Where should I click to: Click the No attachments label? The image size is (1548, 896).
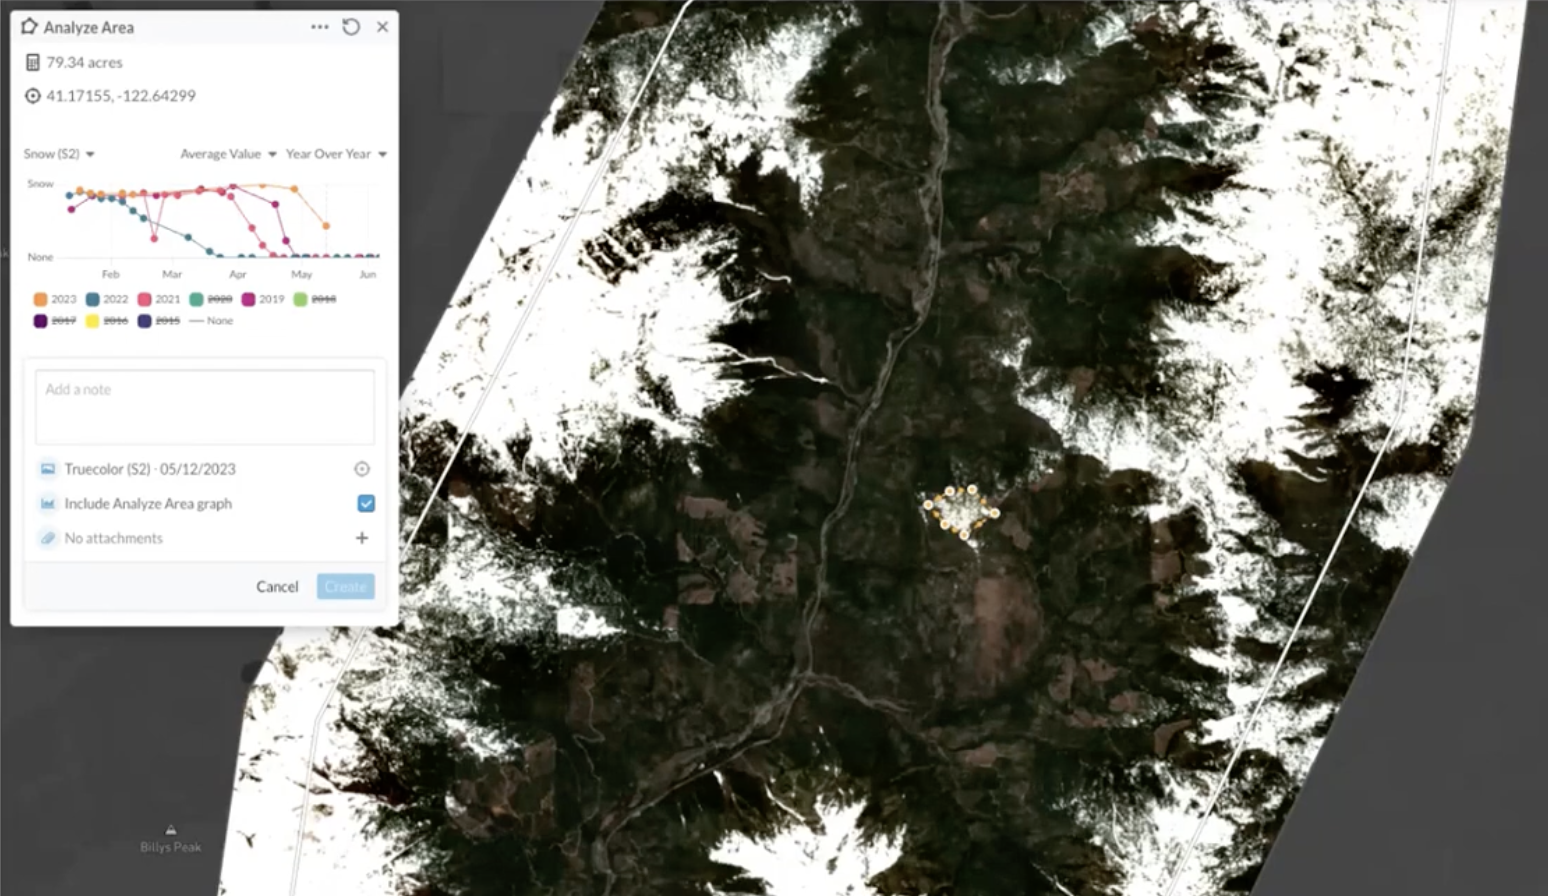[113, 538]
